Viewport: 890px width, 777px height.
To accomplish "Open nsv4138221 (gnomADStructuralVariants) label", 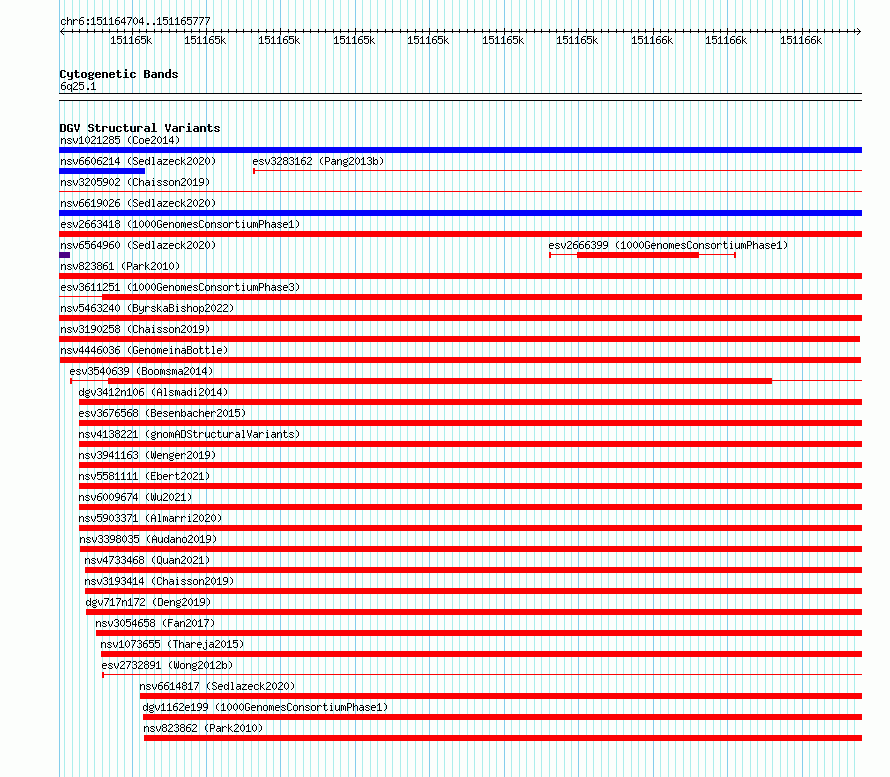I will [x=189, y=434].
